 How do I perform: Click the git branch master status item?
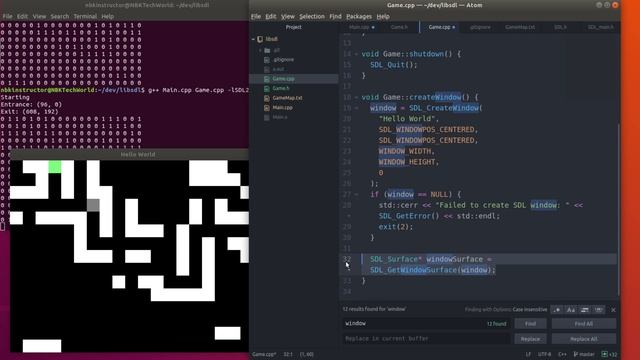coord(584,354)
